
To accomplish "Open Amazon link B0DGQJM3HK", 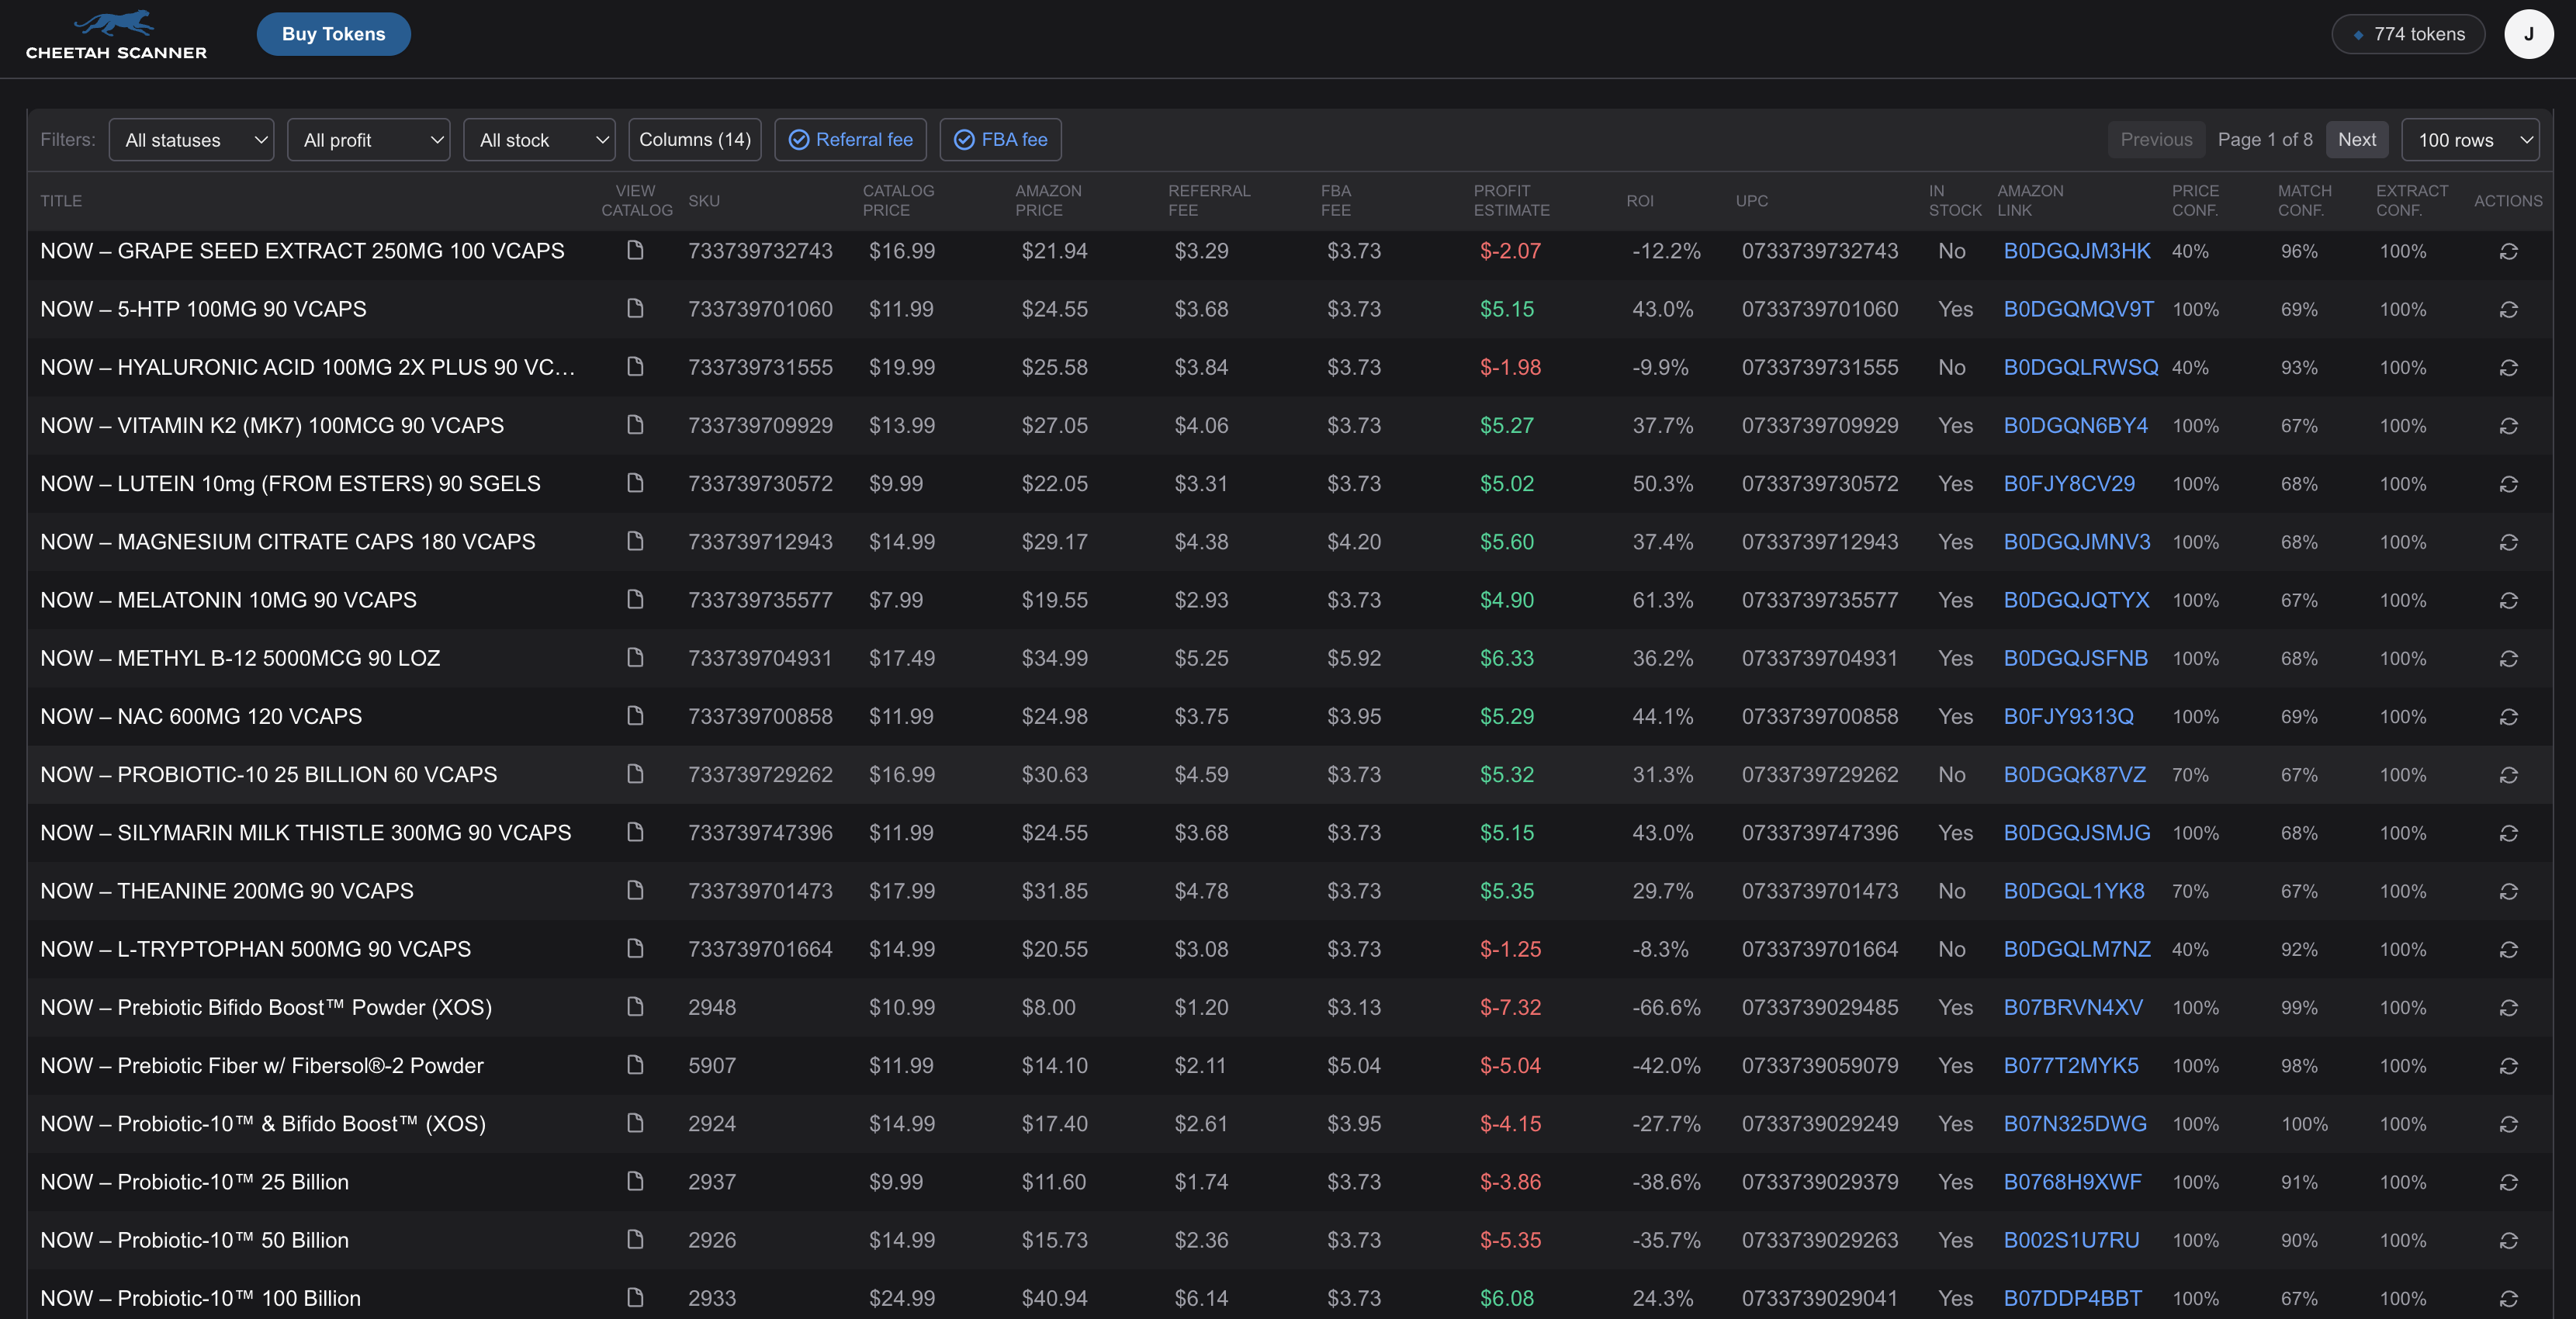I will (x=2076, y=251).
